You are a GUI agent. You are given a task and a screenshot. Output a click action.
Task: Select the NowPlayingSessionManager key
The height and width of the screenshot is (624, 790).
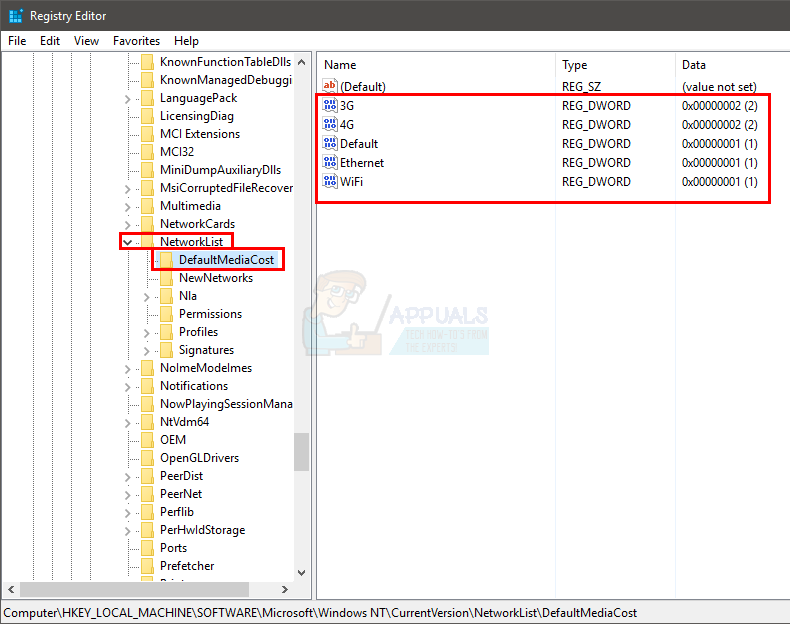pos(226,404)
